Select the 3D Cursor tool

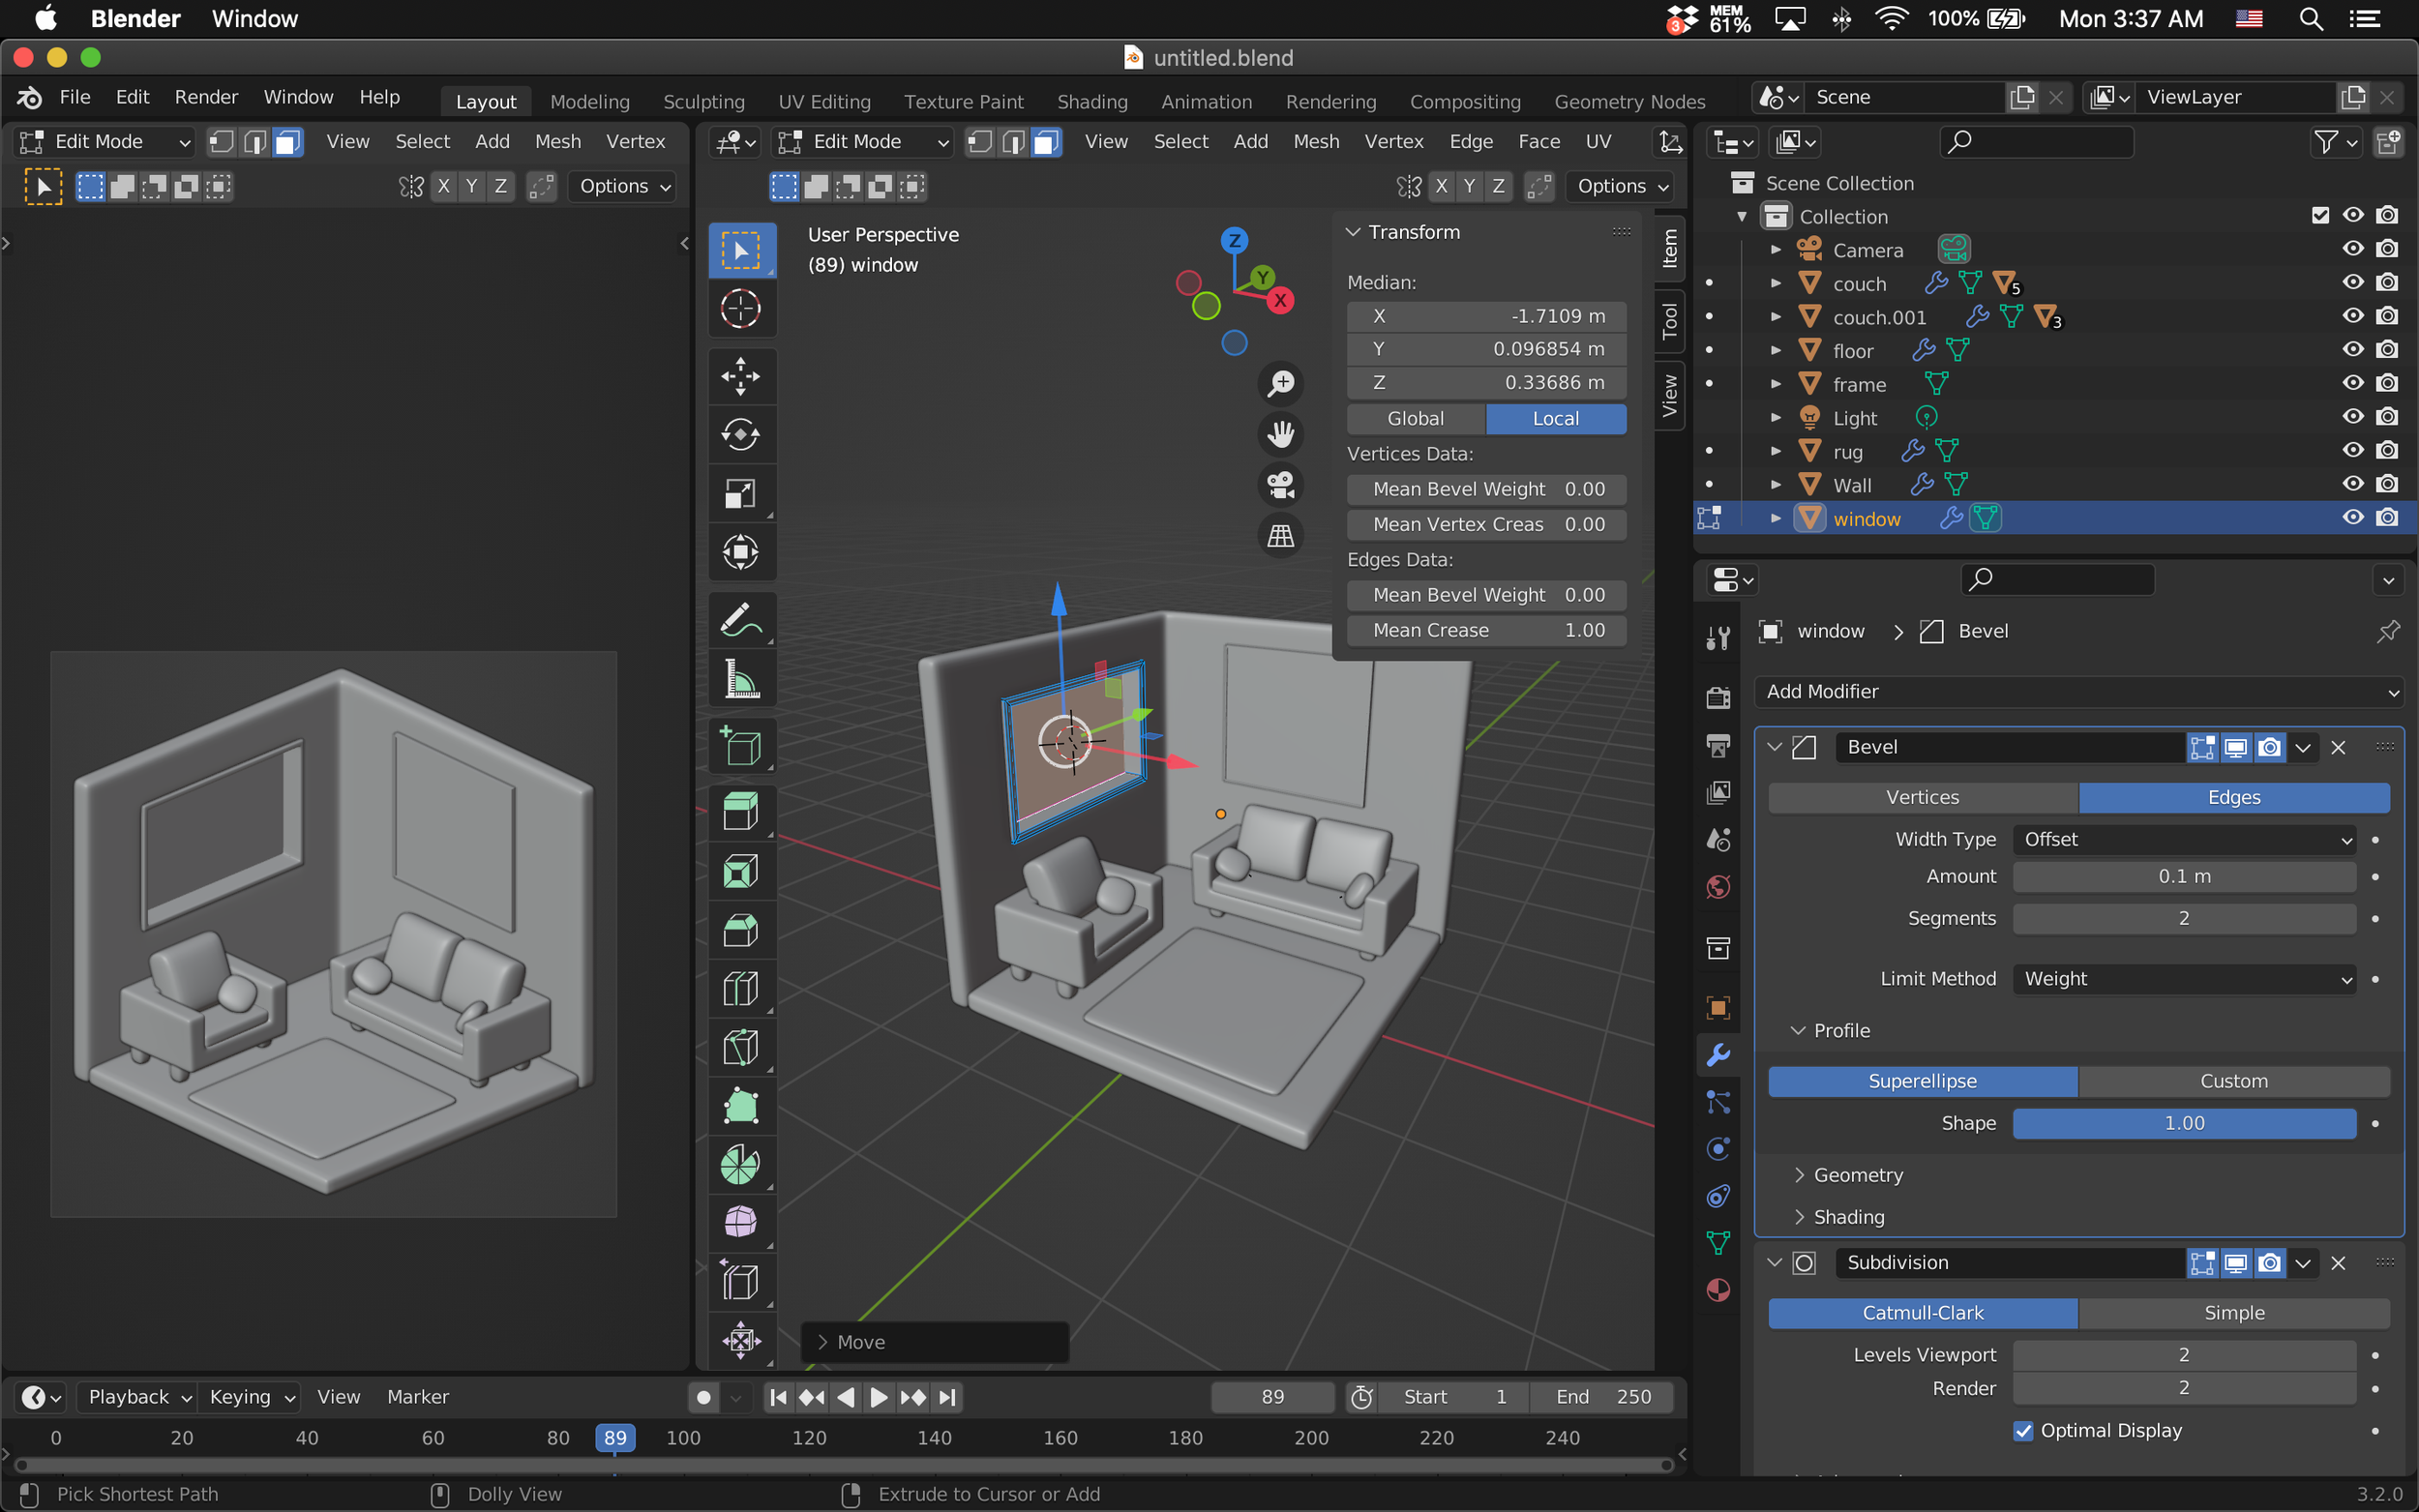741,309
